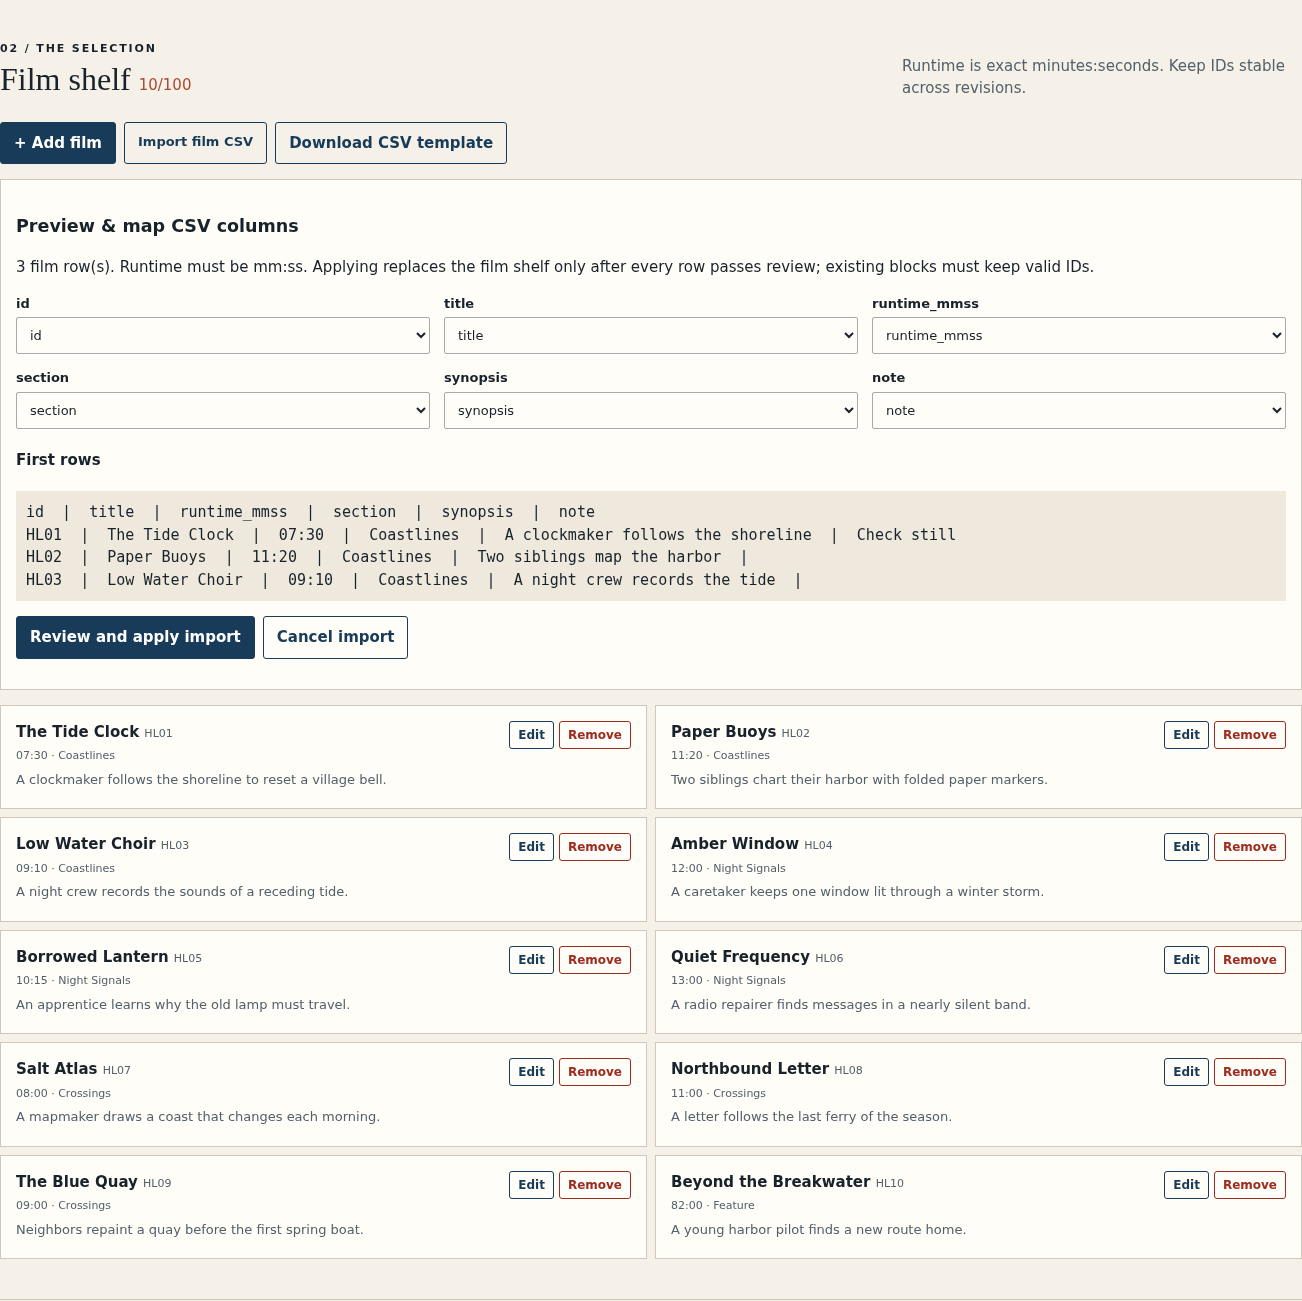Expand the runtime_mmss mapping dropdown

tap(1079, 336)
